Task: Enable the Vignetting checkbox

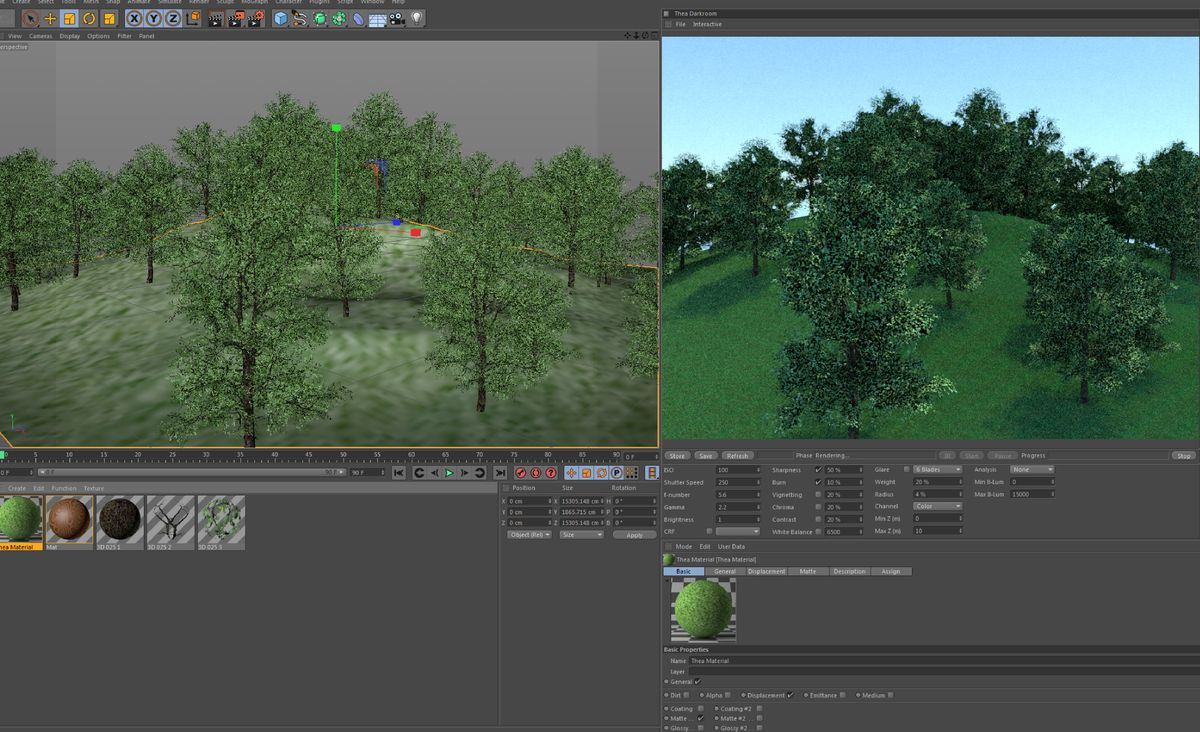Action: click(818, 494)
